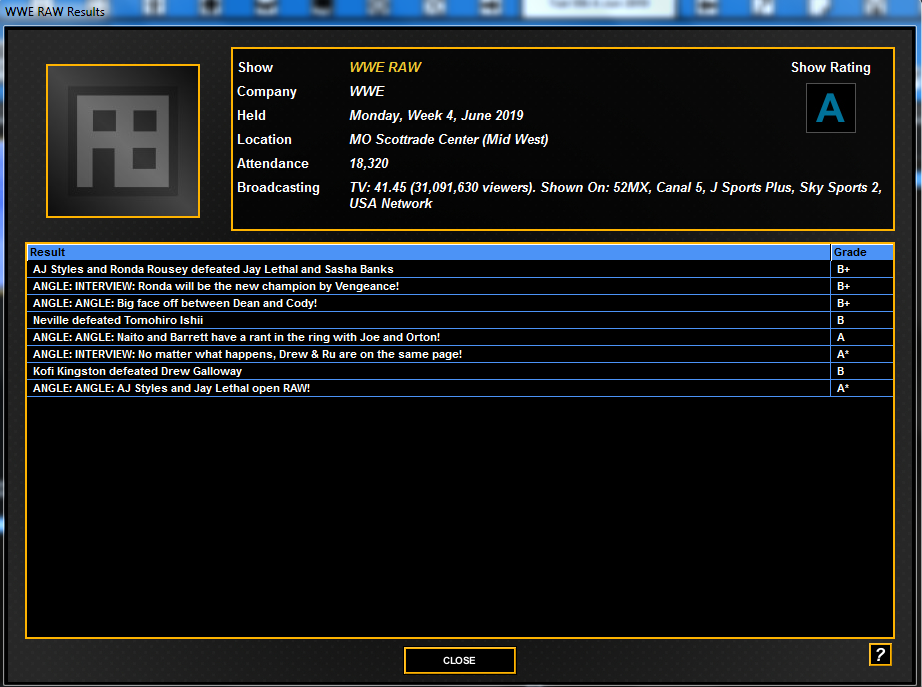Click the B grade of the Neville row

point(840,320)
